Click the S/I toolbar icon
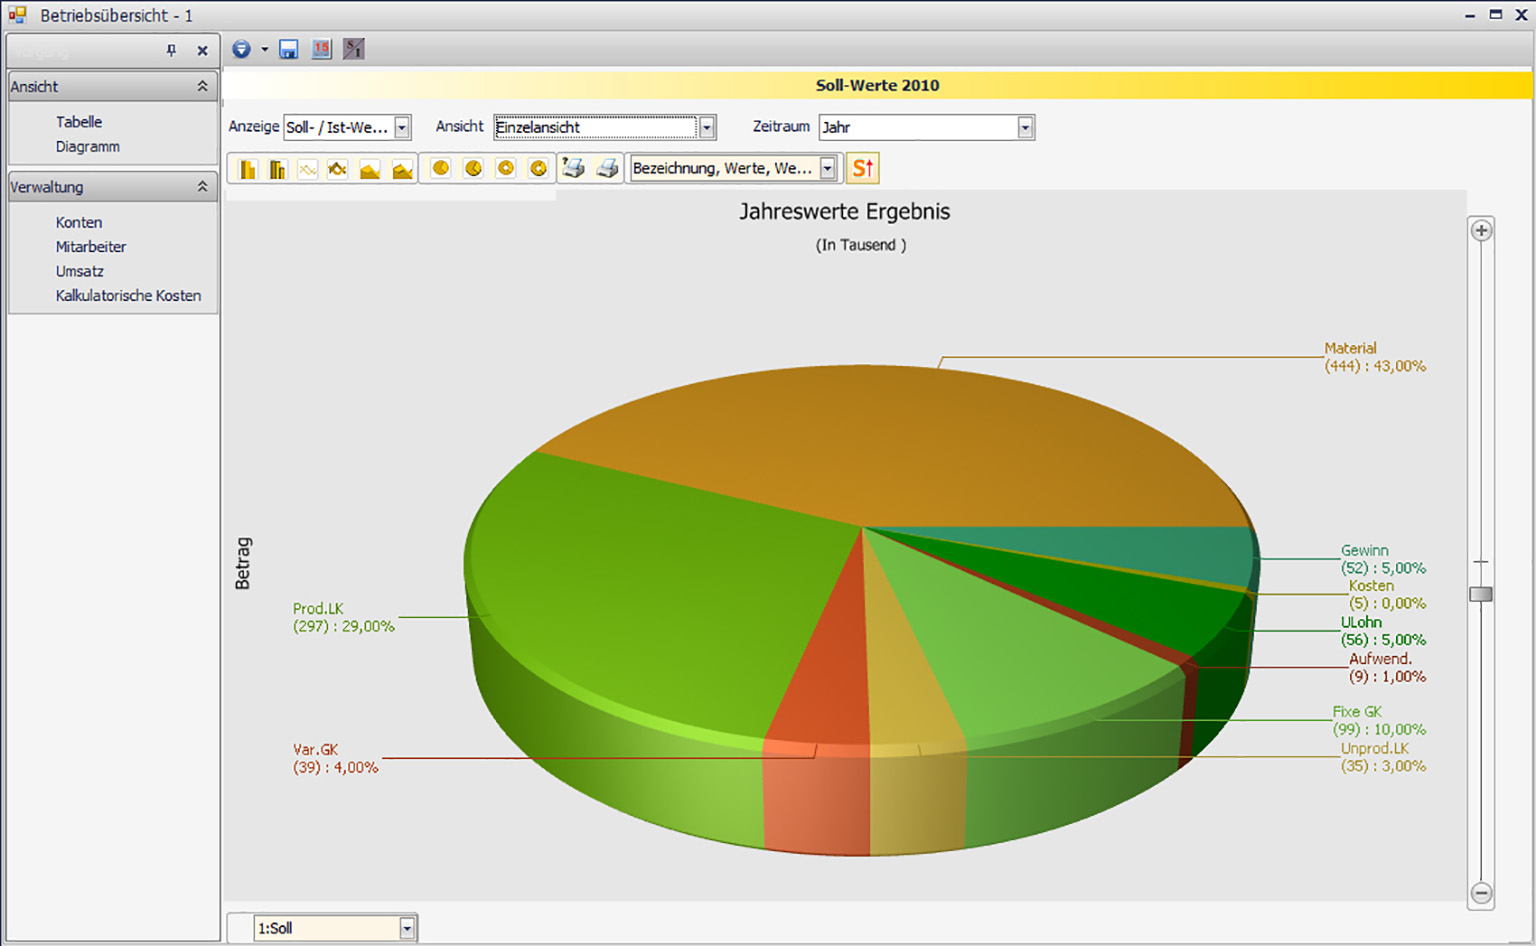Viewport: 1536px width, 946px height. click(353, 49)
